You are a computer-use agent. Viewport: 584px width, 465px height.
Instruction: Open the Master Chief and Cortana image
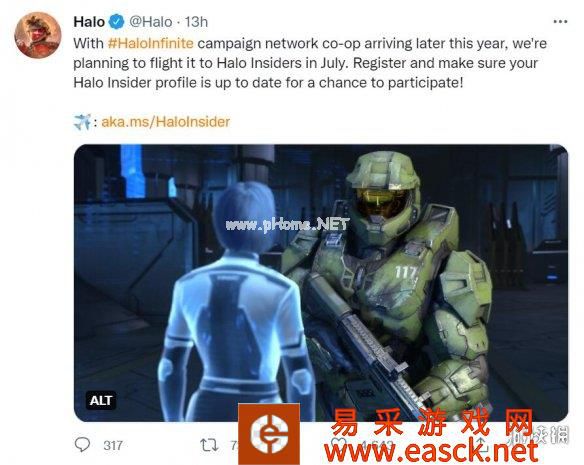(321, 283)
